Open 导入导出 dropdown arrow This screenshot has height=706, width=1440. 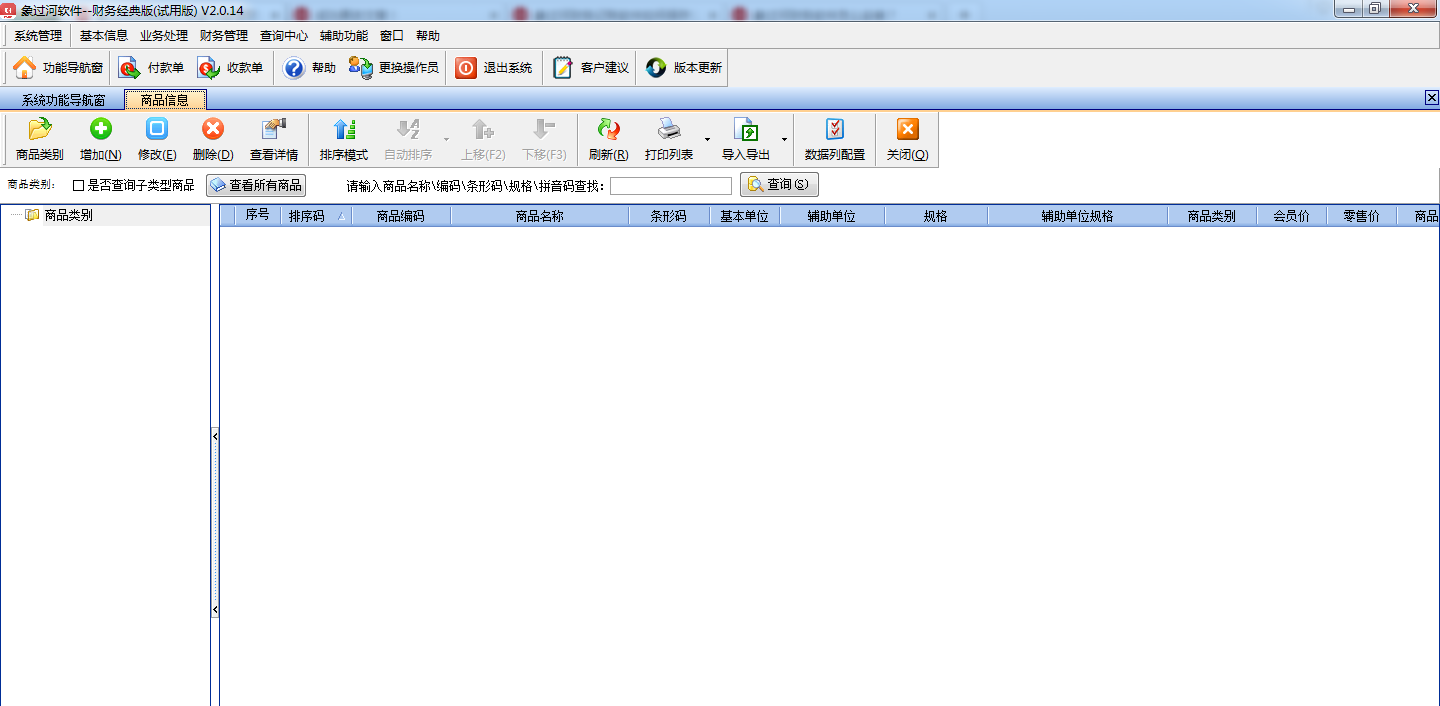pyautogui.click(x=784, y=140)
